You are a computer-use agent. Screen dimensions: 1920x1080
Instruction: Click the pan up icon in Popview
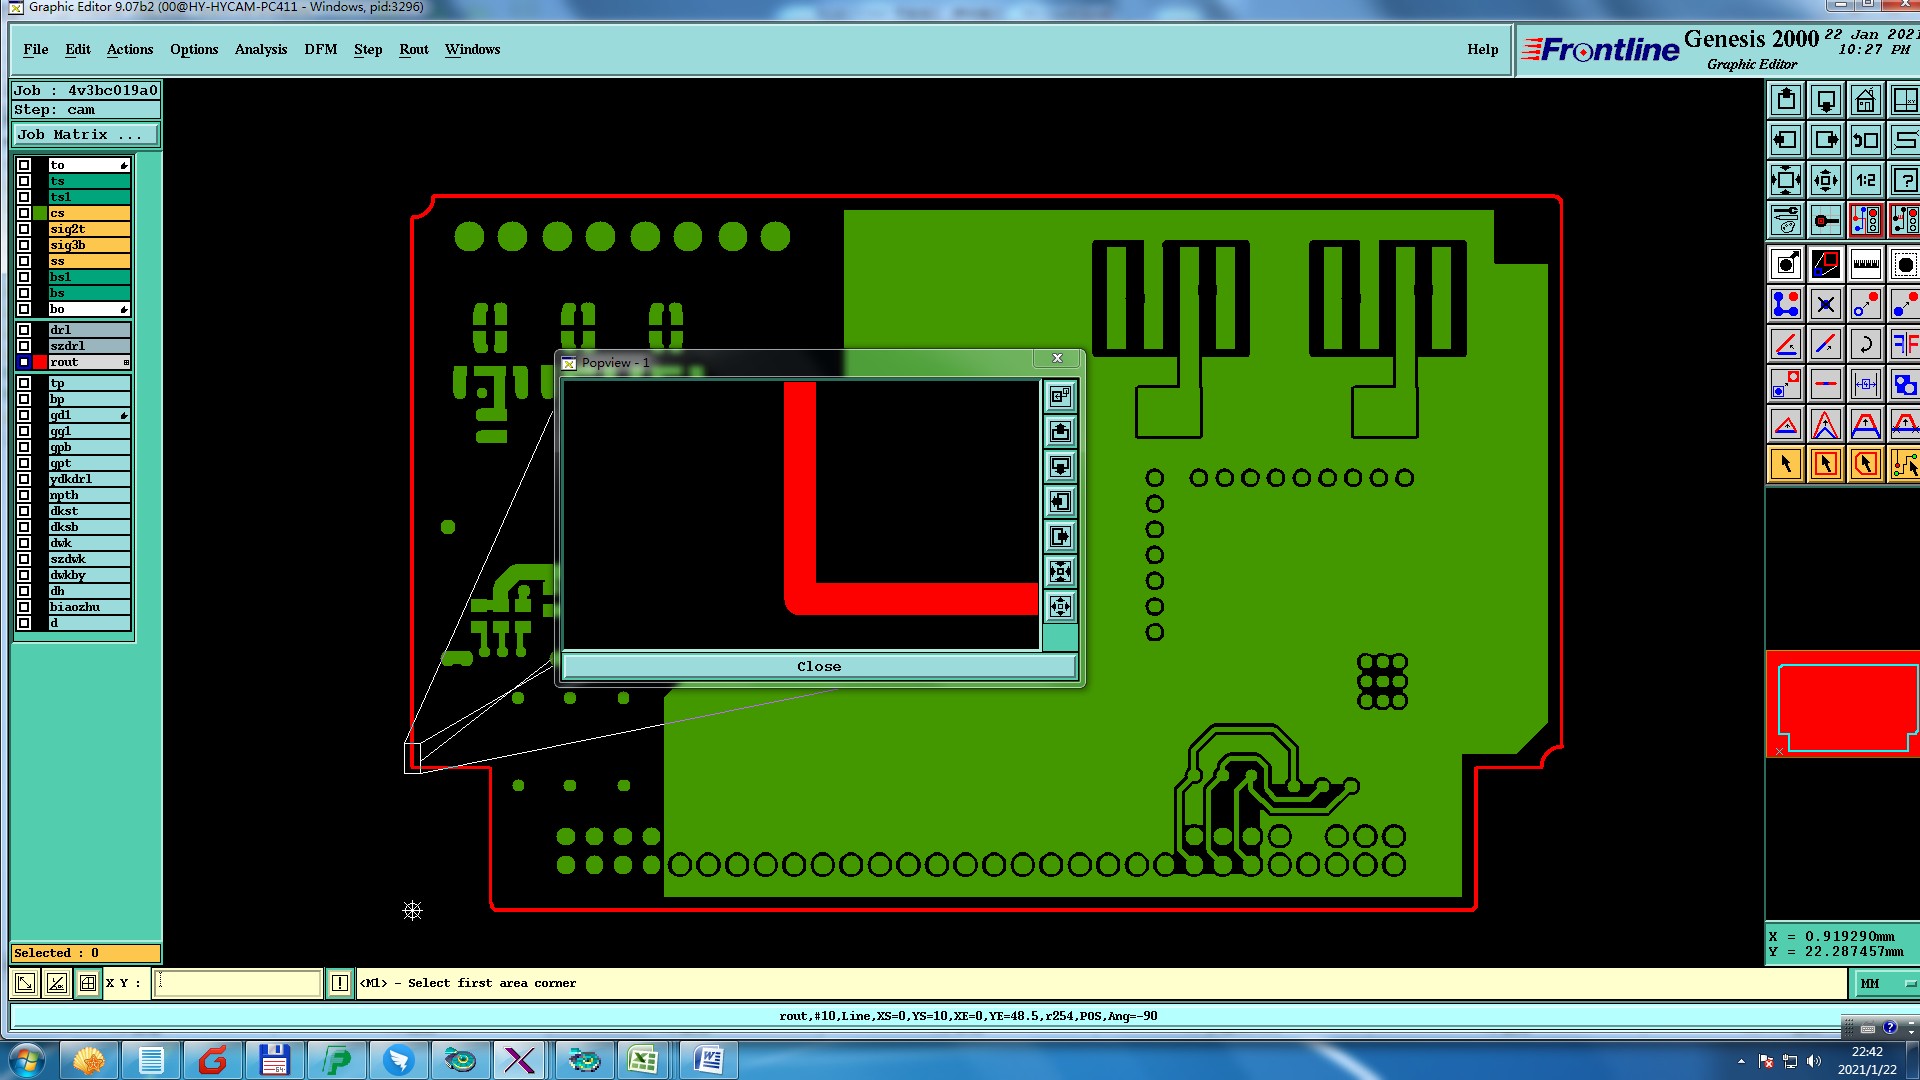pyautogui.click(x=1060, y=432)
